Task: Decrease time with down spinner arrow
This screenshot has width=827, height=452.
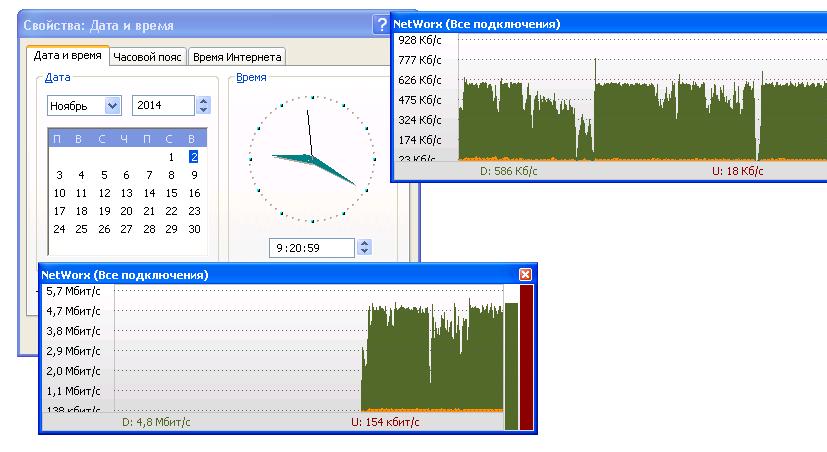Action: coord(364,252)
